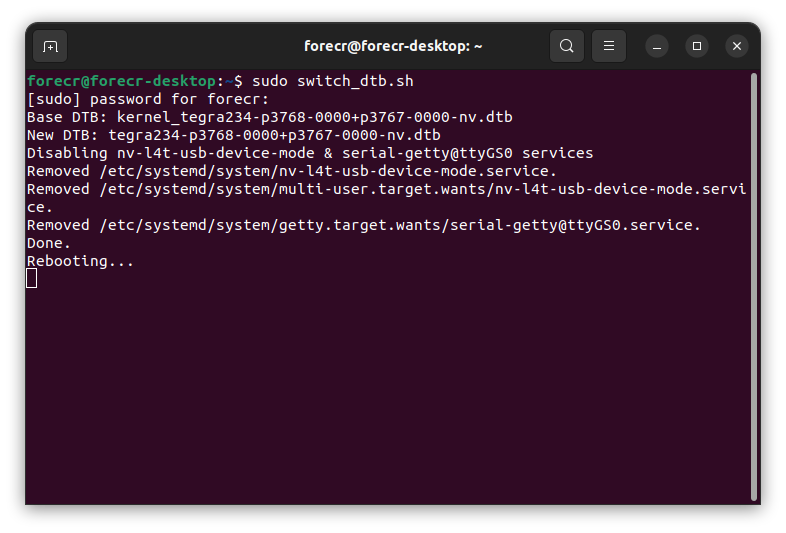786x533 pixels.
Task: Open the hamburger main menu
Action: pos(609,46)
